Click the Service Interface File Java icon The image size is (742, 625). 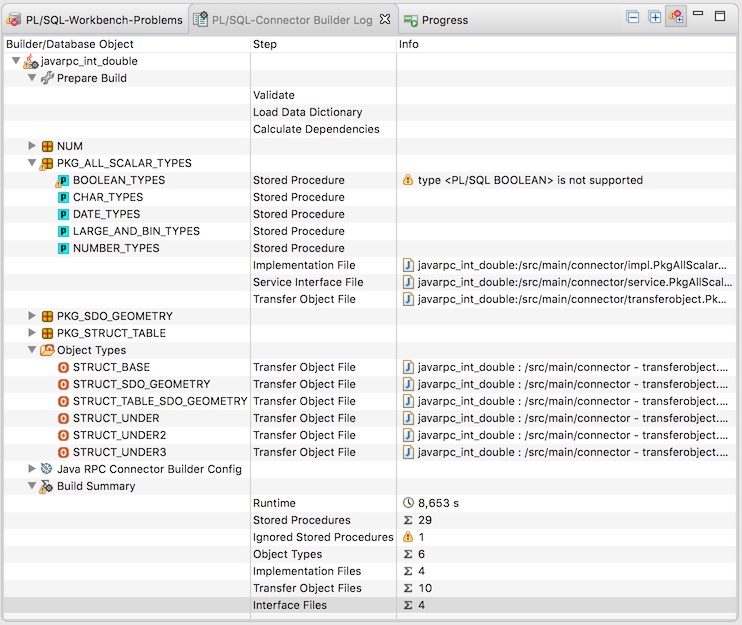pos(408,282)
